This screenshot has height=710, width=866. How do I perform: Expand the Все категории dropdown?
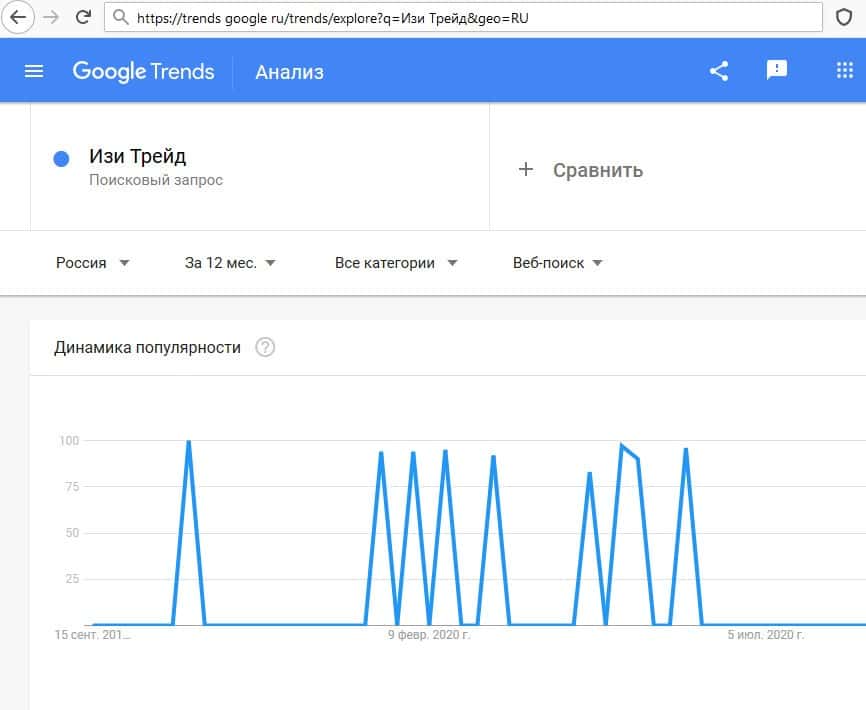point(396,263)
